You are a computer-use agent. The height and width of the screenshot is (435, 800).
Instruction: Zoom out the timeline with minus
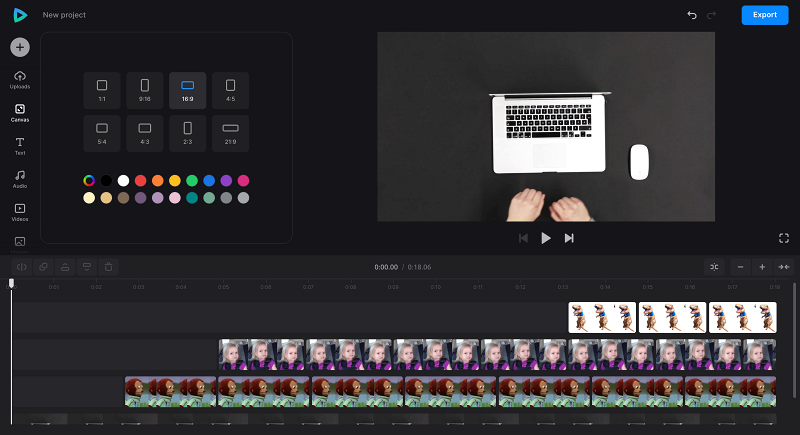[x=740, y=267]
